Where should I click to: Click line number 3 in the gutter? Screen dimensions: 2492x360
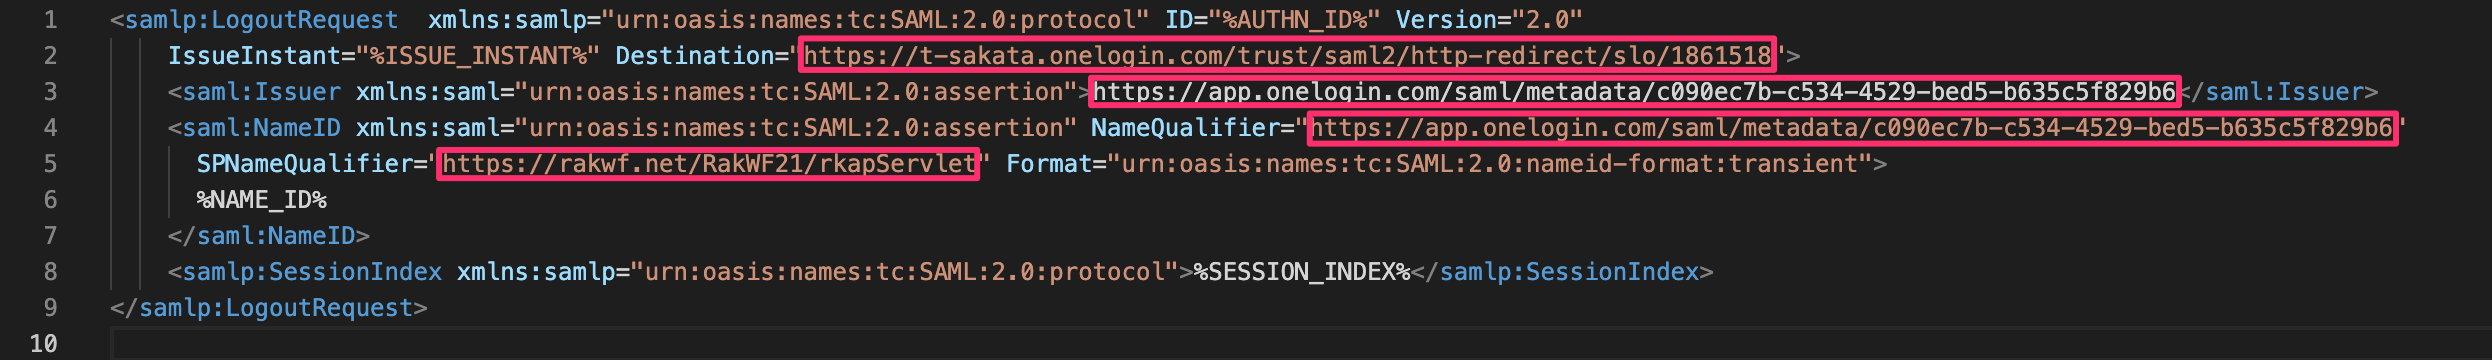tap(50, 92)
